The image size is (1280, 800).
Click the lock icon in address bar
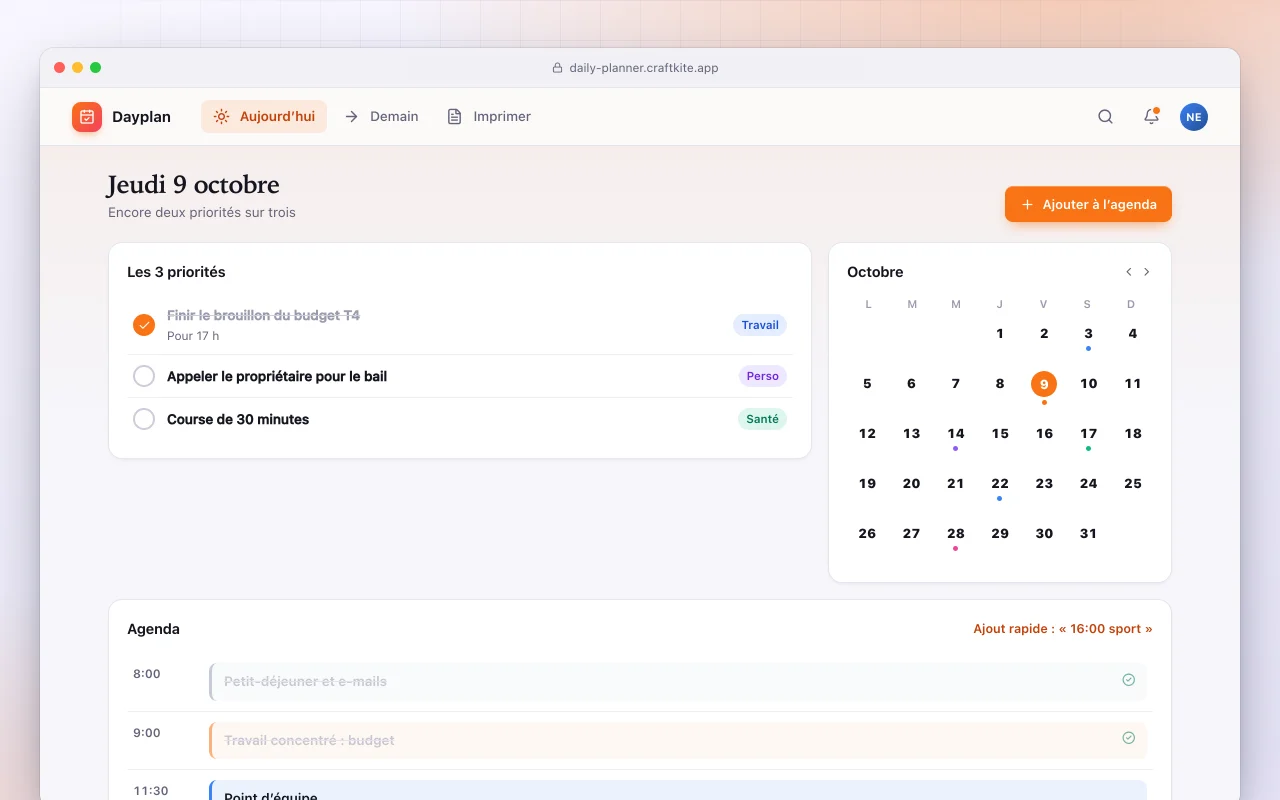click(558, 68)
